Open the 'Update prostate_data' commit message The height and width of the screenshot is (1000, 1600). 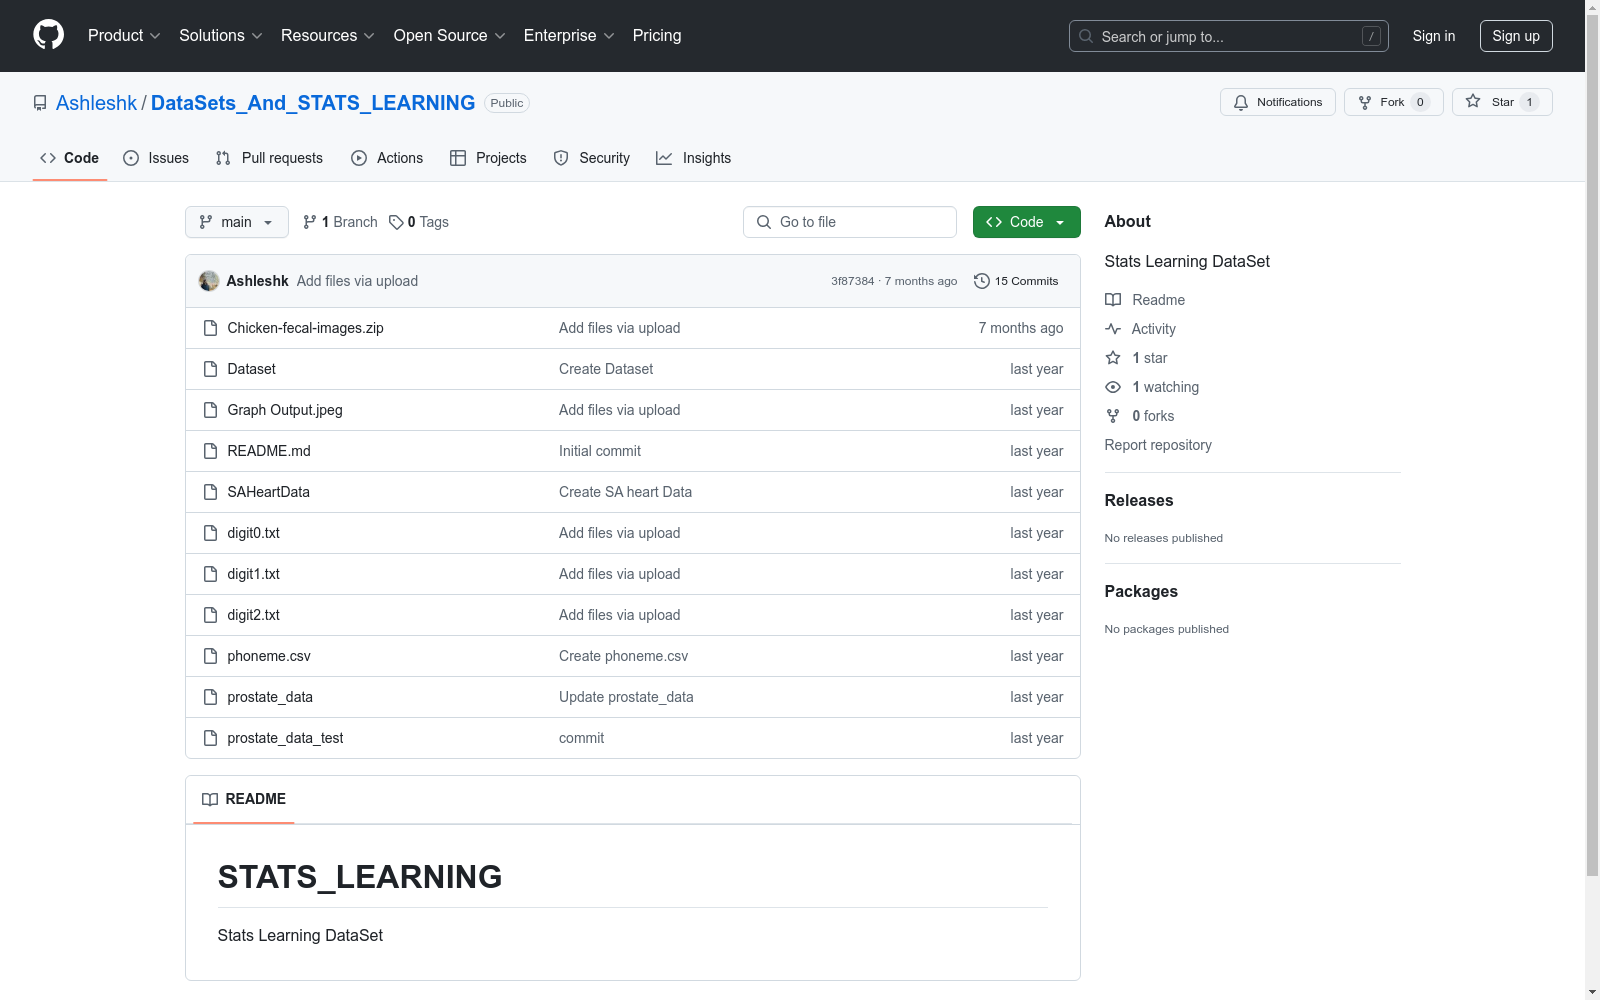pyautogui.click(x=626, y=697)
